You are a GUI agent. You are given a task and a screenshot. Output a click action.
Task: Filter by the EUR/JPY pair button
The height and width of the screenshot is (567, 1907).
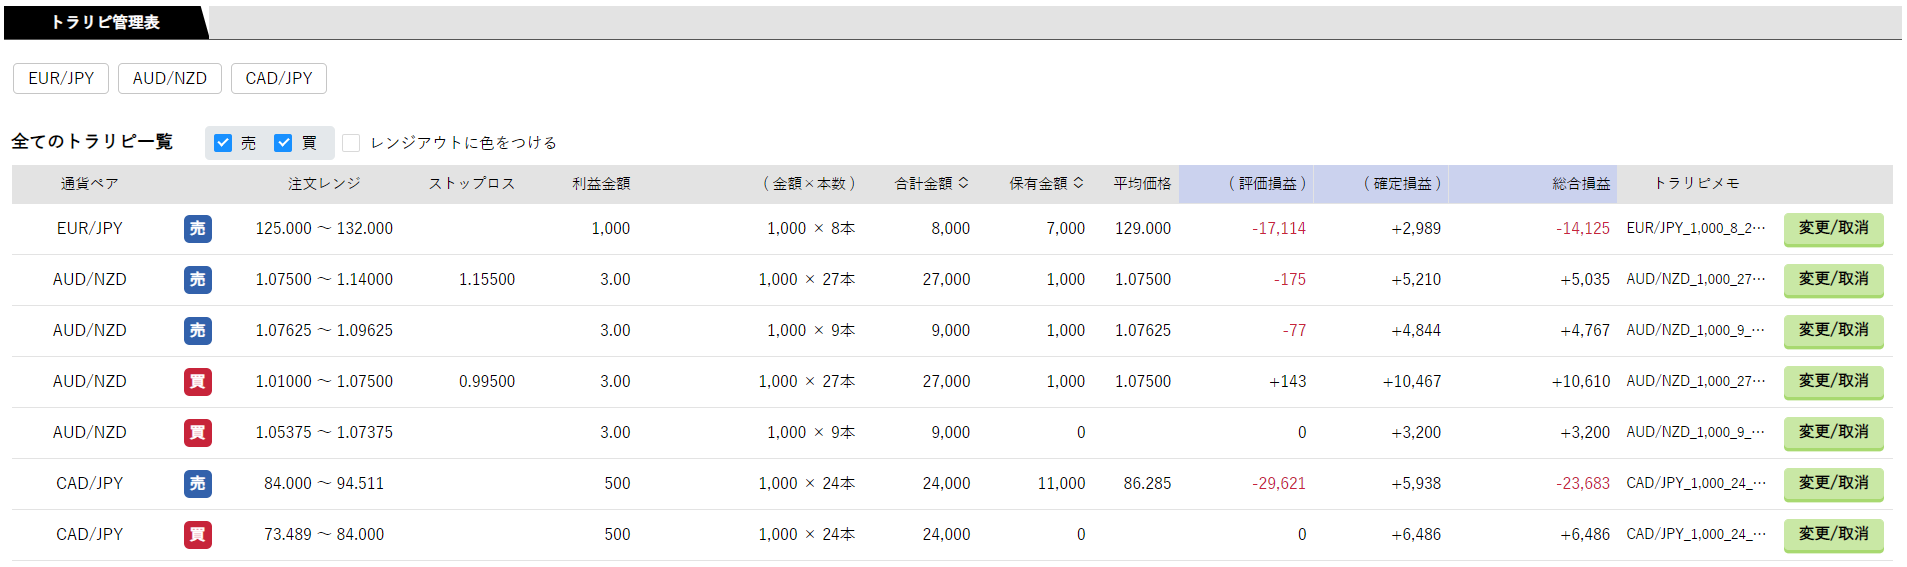tap(61, 78)
